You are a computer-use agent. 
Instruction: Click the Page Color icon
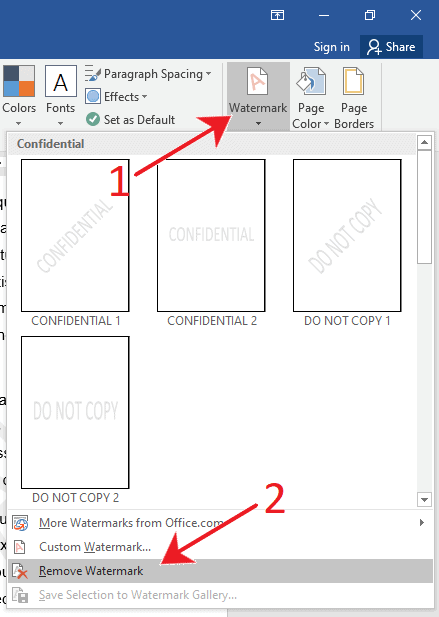point(311,81)
